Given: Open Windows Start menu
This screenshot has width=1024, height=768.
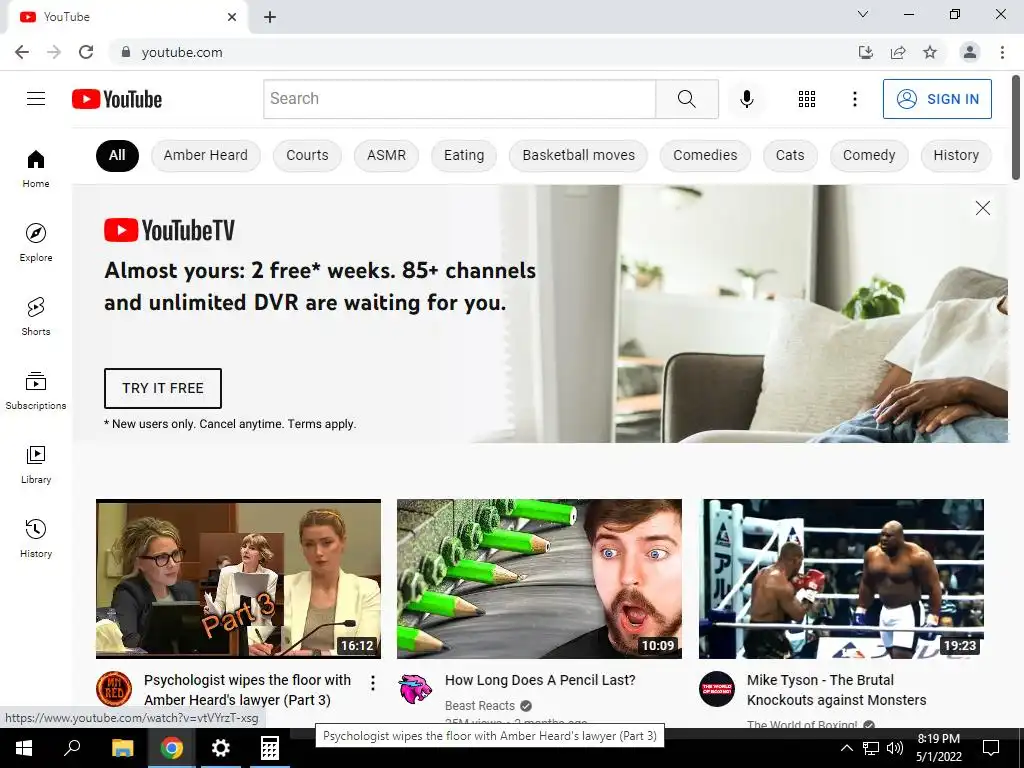Looking at the screenshot, I should click(x=24, y=748).
